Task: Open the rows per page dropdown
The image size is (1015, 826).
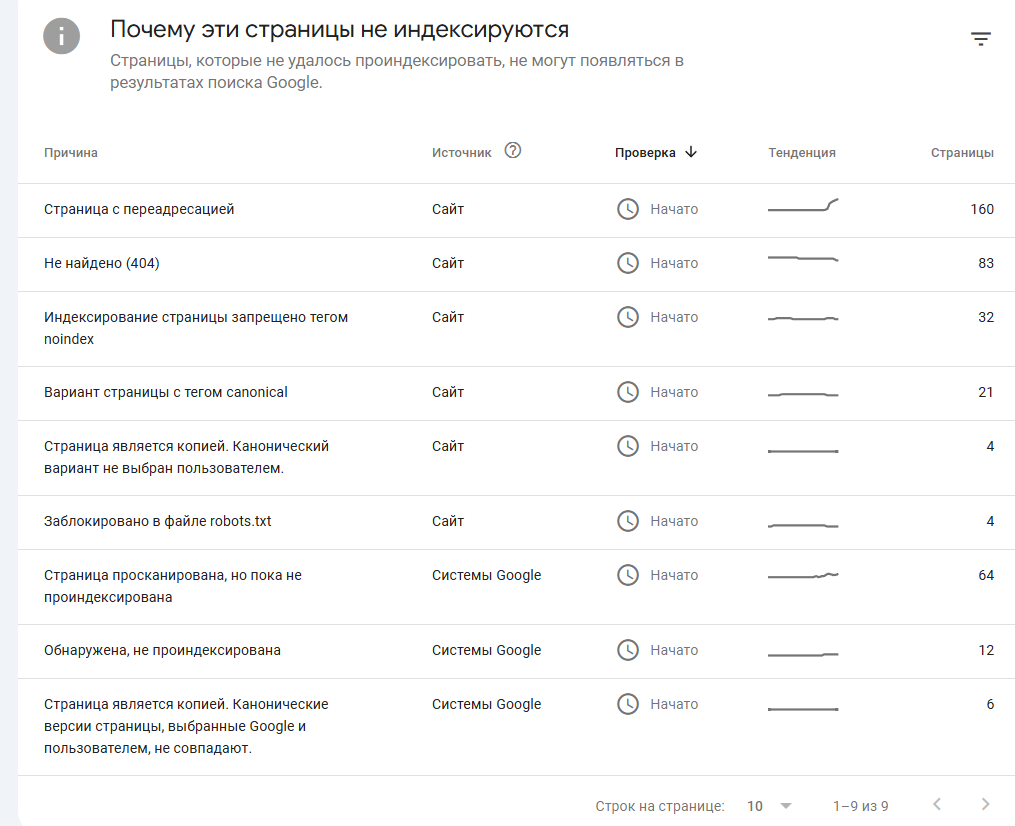Action: tap(769, 806)
